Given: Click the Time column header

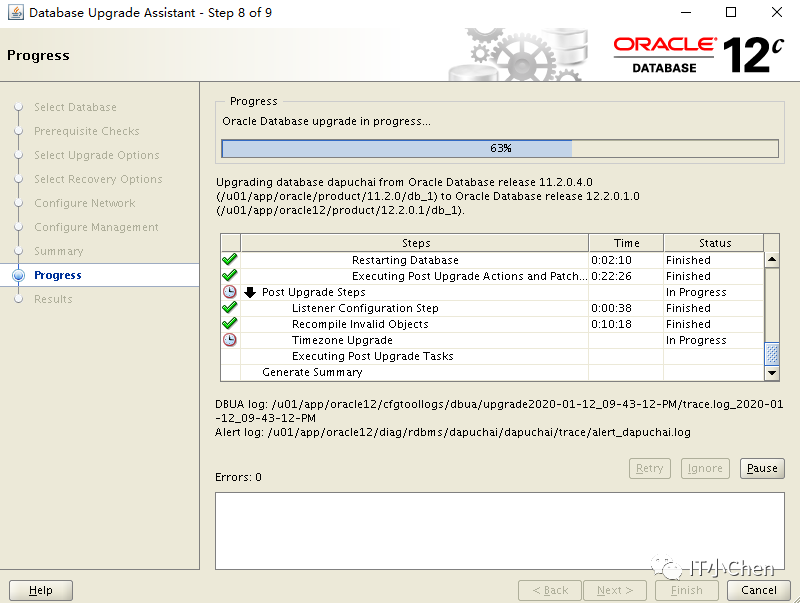Looking at the screenshot, I should pyautogui.click(x=626, y=243).
